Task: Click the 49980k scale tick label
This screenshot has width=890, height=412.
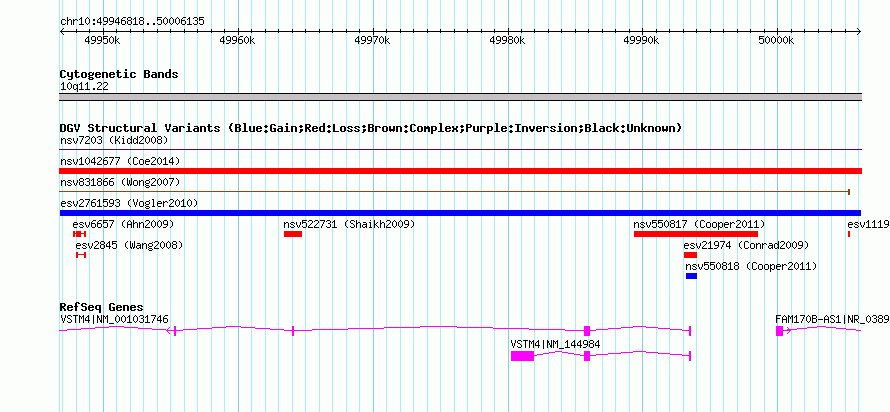Action: (507, 41)
